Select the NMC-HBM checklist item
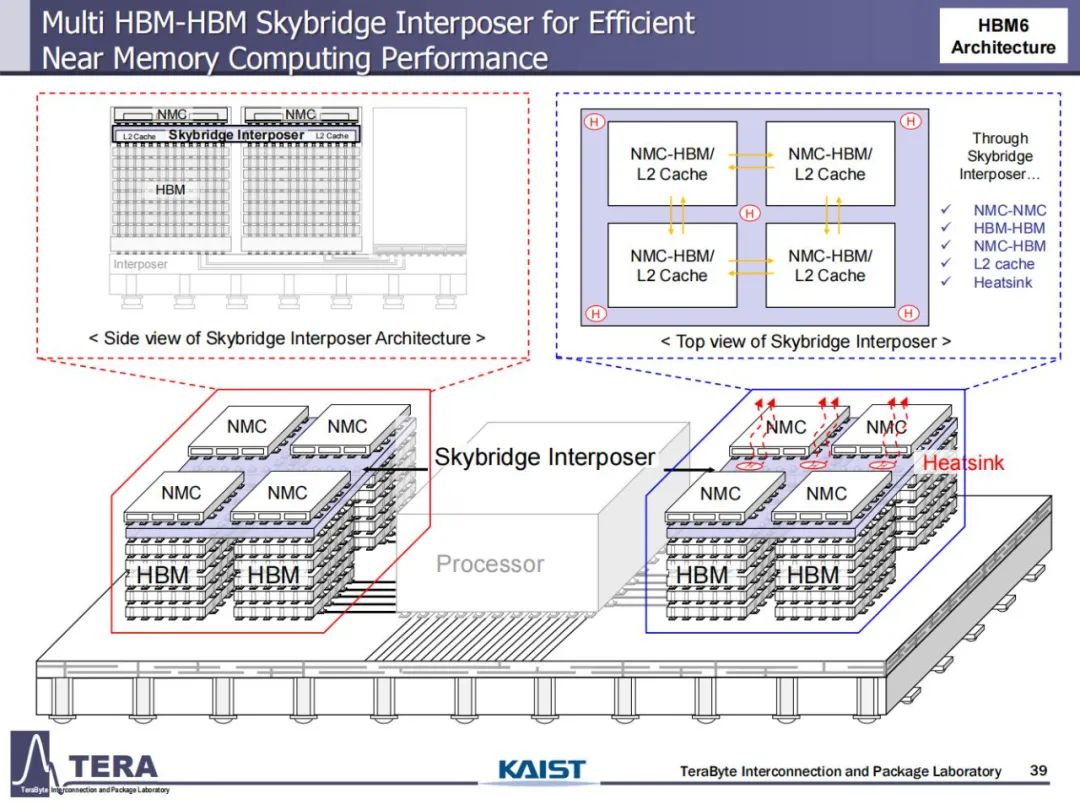The image size is (1080, 810). (1009, 246)
